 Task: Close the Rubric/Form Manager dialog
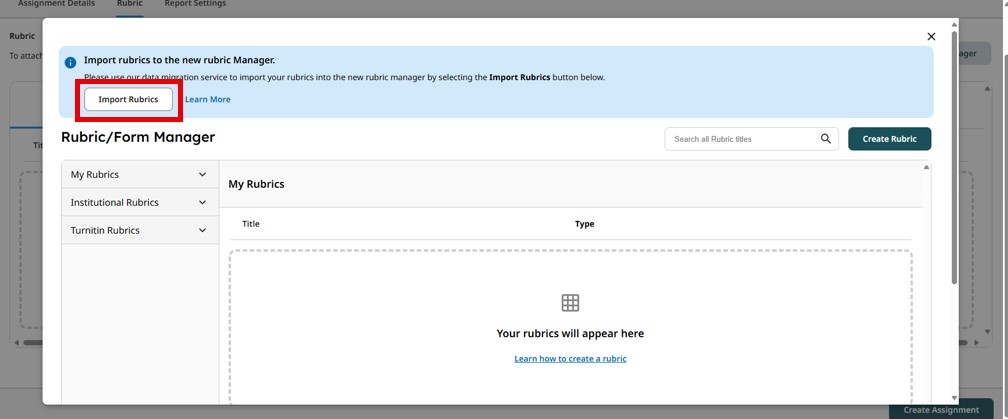[931, 37]
